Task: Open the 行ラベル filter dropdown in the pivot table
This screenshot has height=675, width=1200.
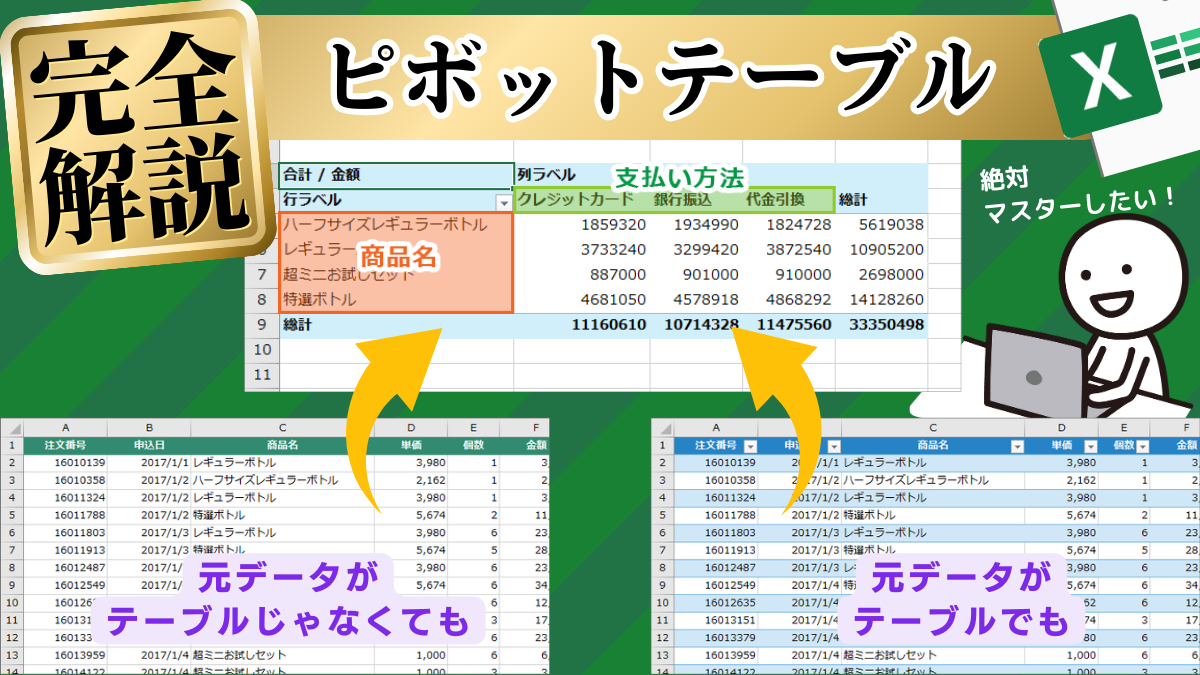Action: (505, 203)
